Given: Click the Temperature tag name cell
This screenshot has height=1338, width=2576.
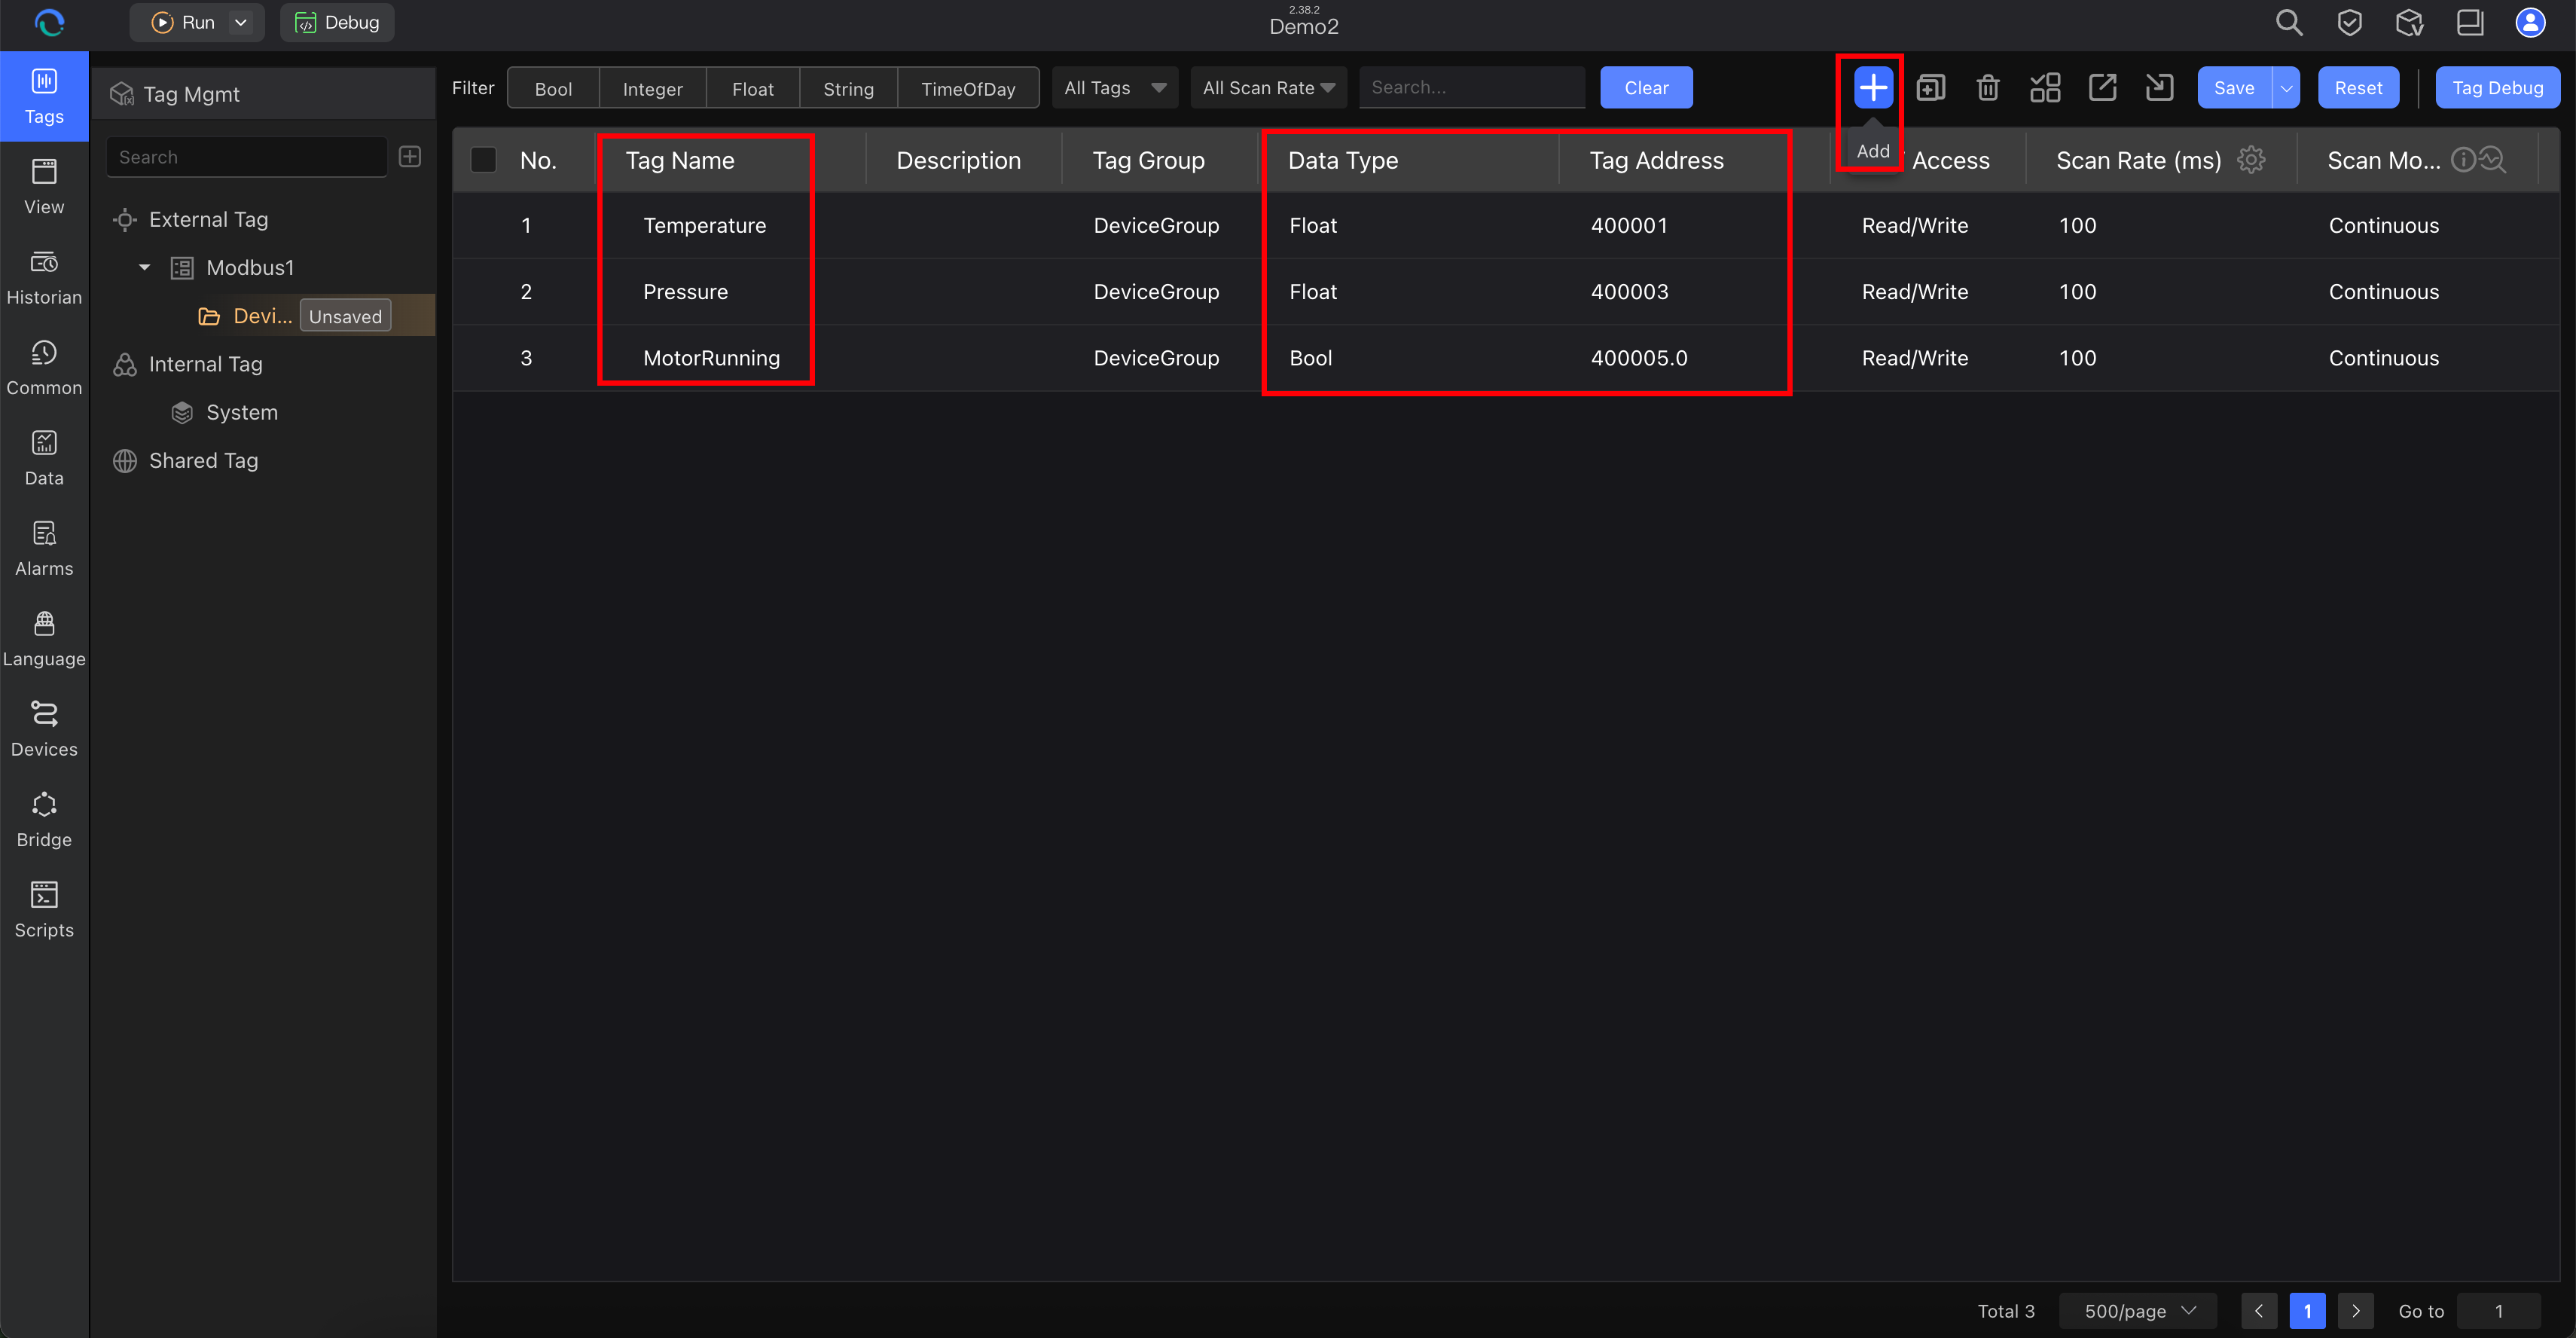Looking at the screenshot, I should [x=704, y=226].
